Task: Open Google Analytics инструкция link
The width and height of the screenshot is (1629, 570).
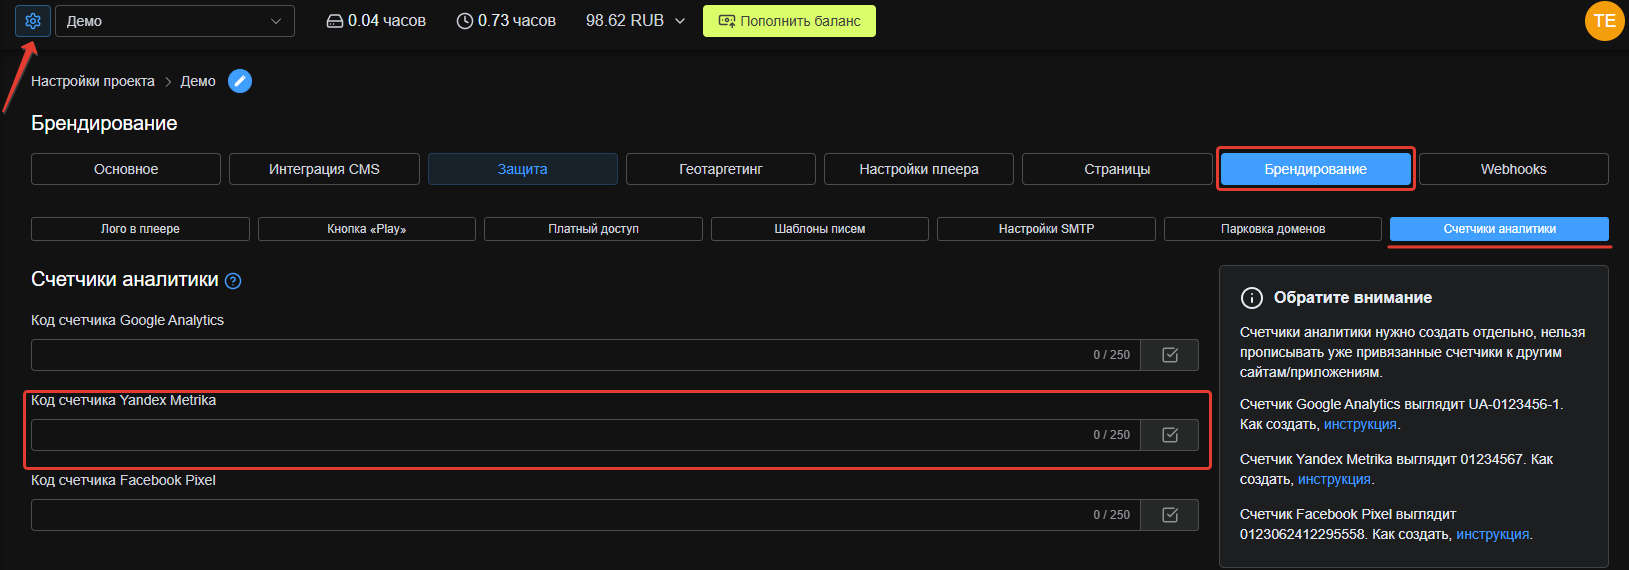Action: pyautogui.click(x=1360, y=424)
